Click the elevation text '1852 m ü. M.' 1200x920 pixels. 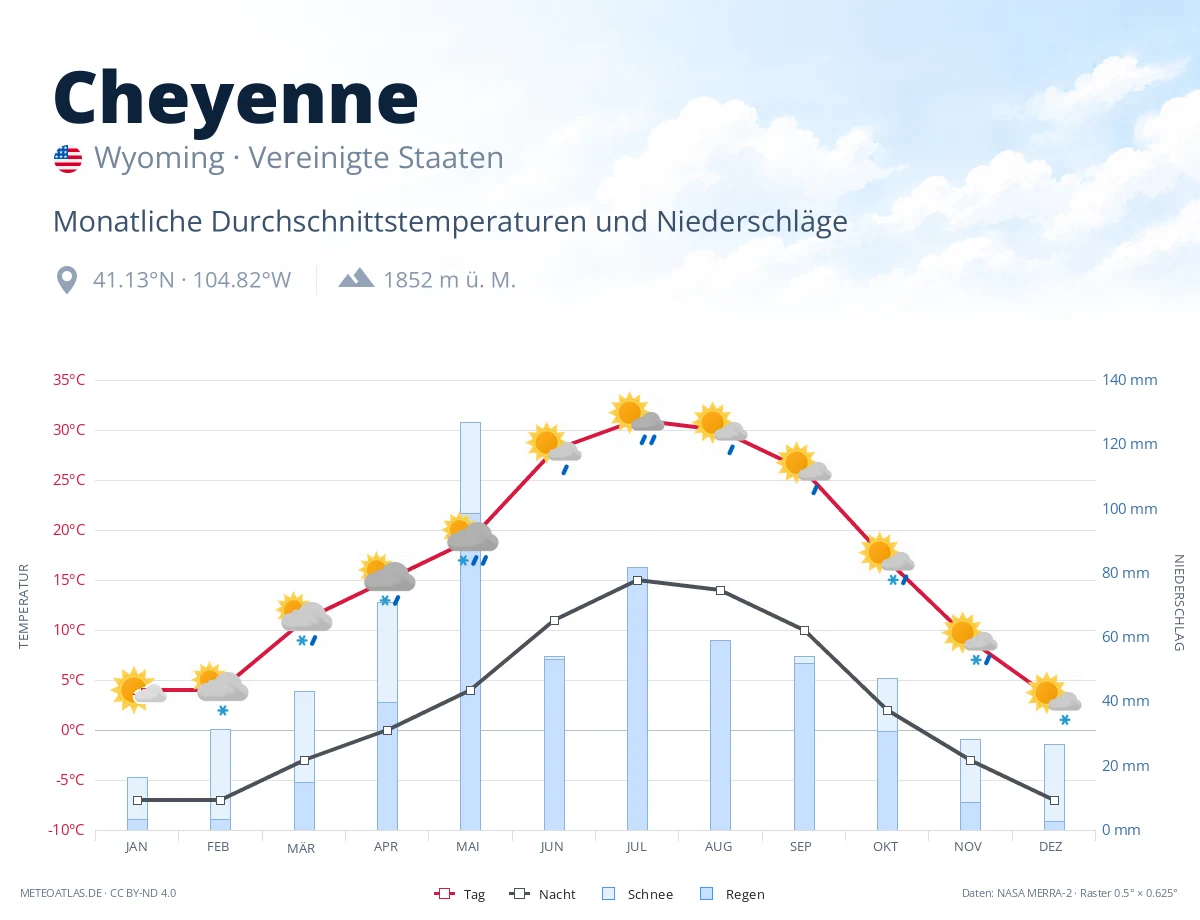[450, 280]
